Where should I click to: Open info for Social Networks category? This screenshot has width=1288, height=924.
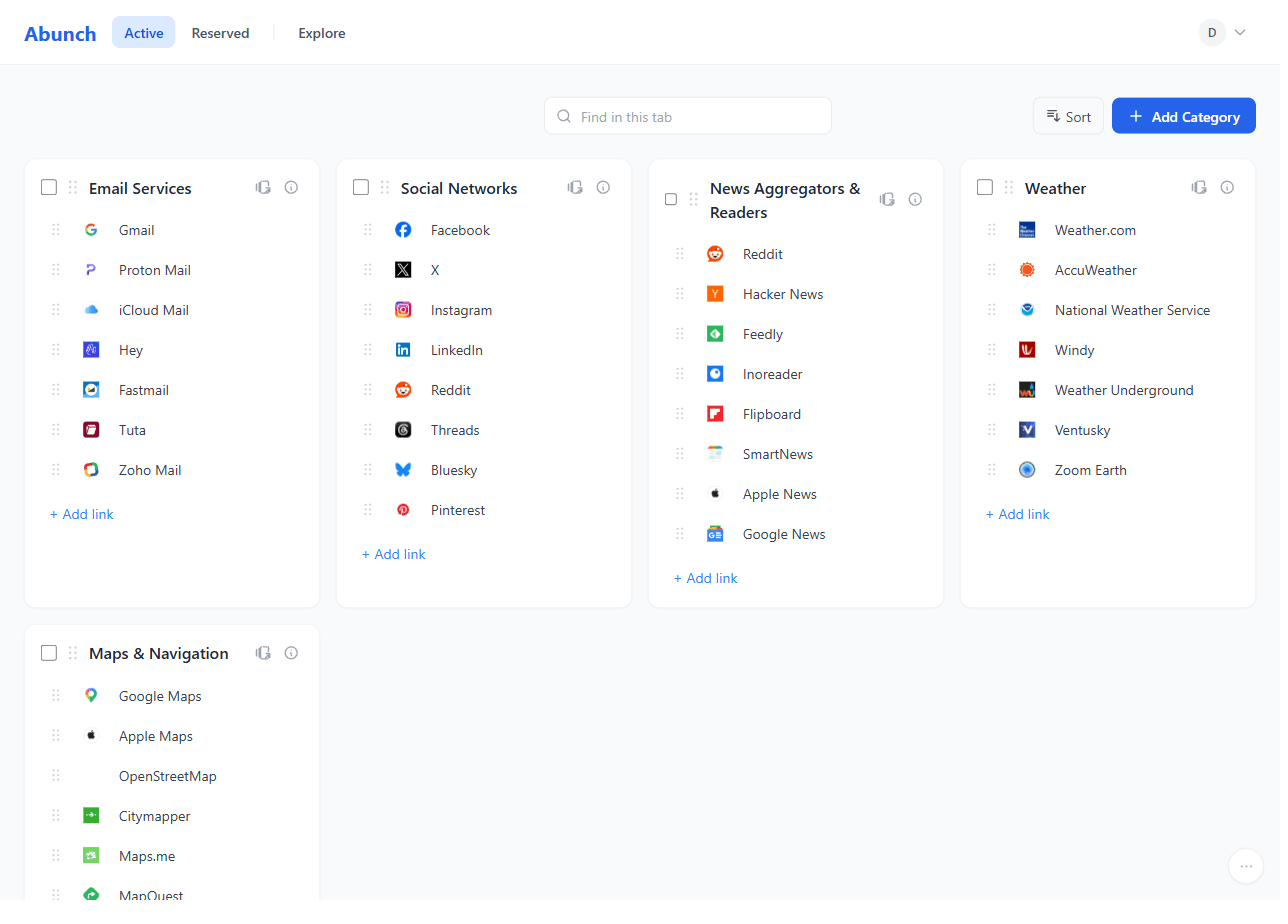click(603, 187)
